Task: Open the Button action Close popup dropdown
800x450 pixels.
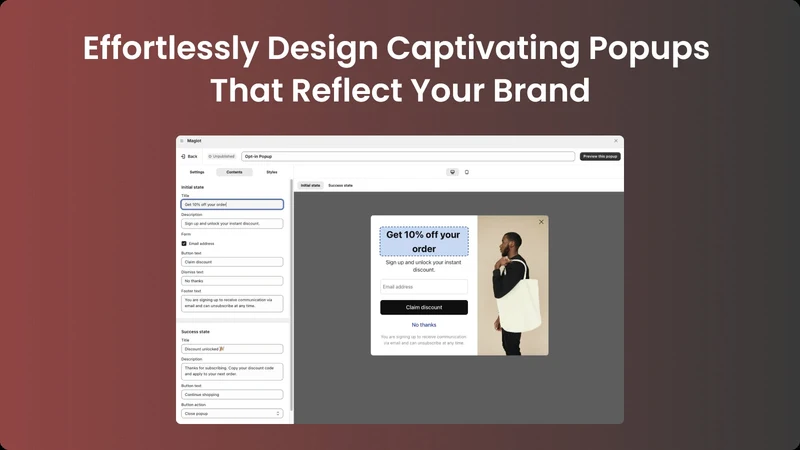Action: coord(232,414)
